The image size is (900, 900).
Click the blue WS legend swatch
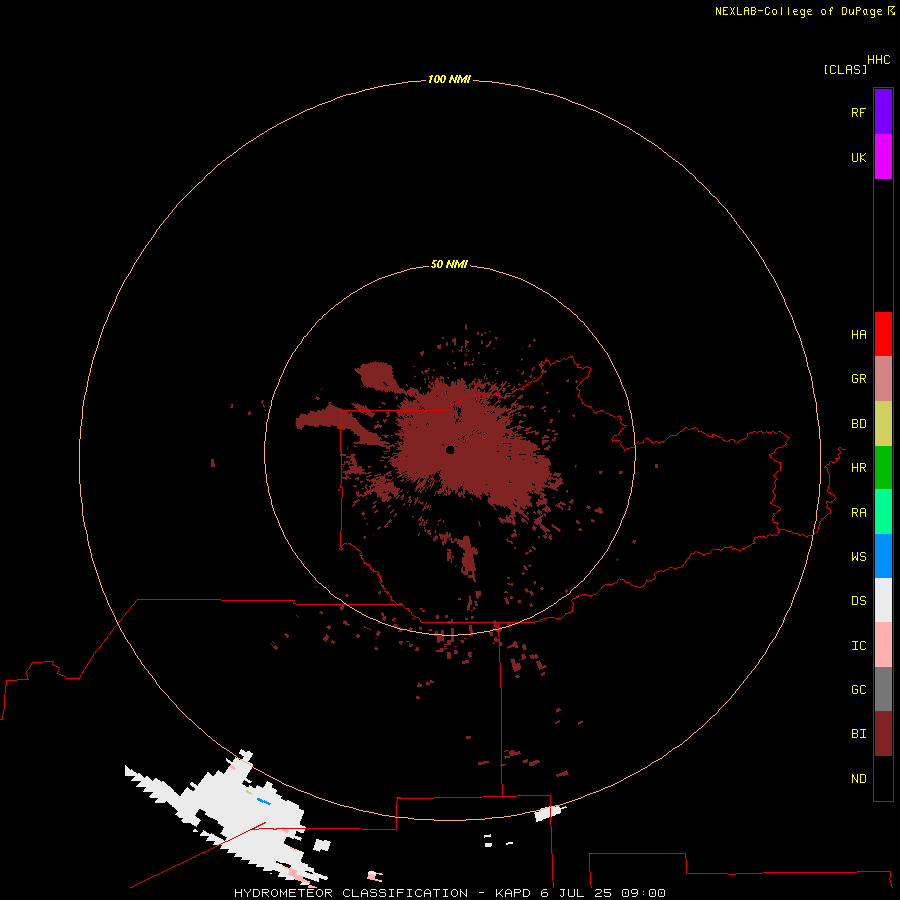click(883, 556)
